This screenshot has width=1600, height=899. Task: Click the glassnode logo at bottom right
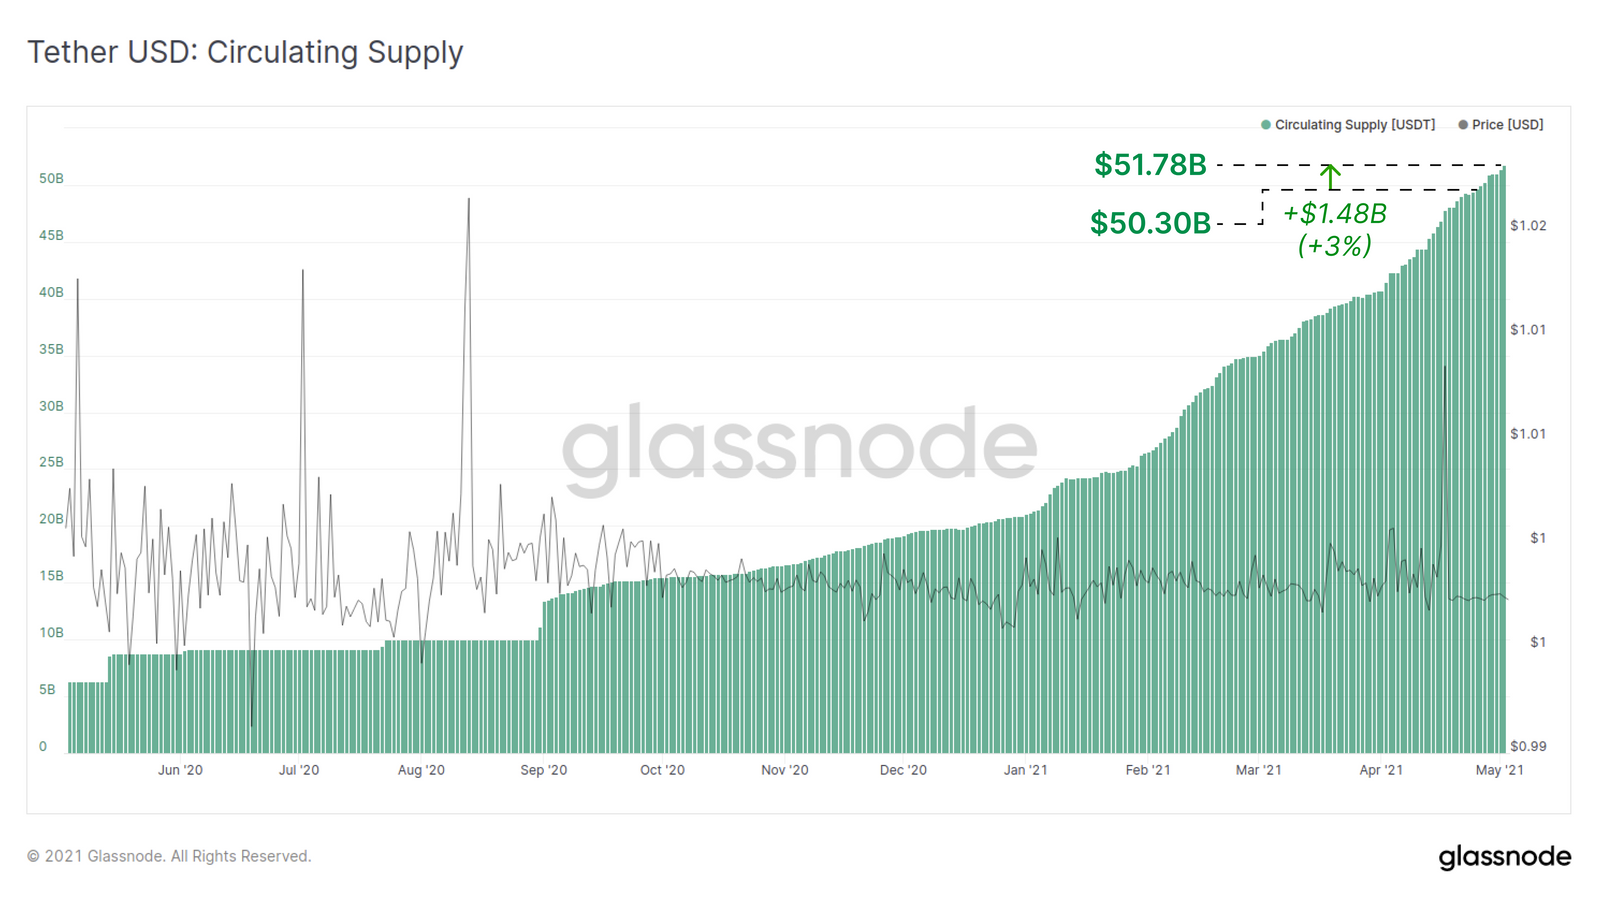(1504, 857)
